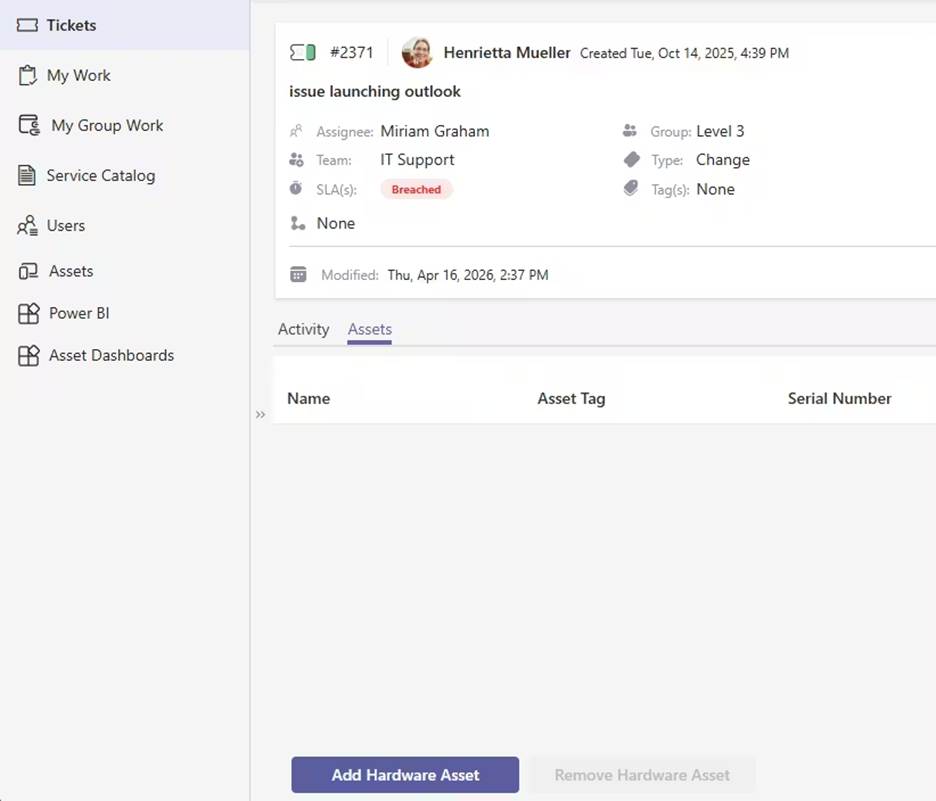This screenshot has width=936, height=801.
Task: Click the My Group Work icon
Action: pos(29,125)
